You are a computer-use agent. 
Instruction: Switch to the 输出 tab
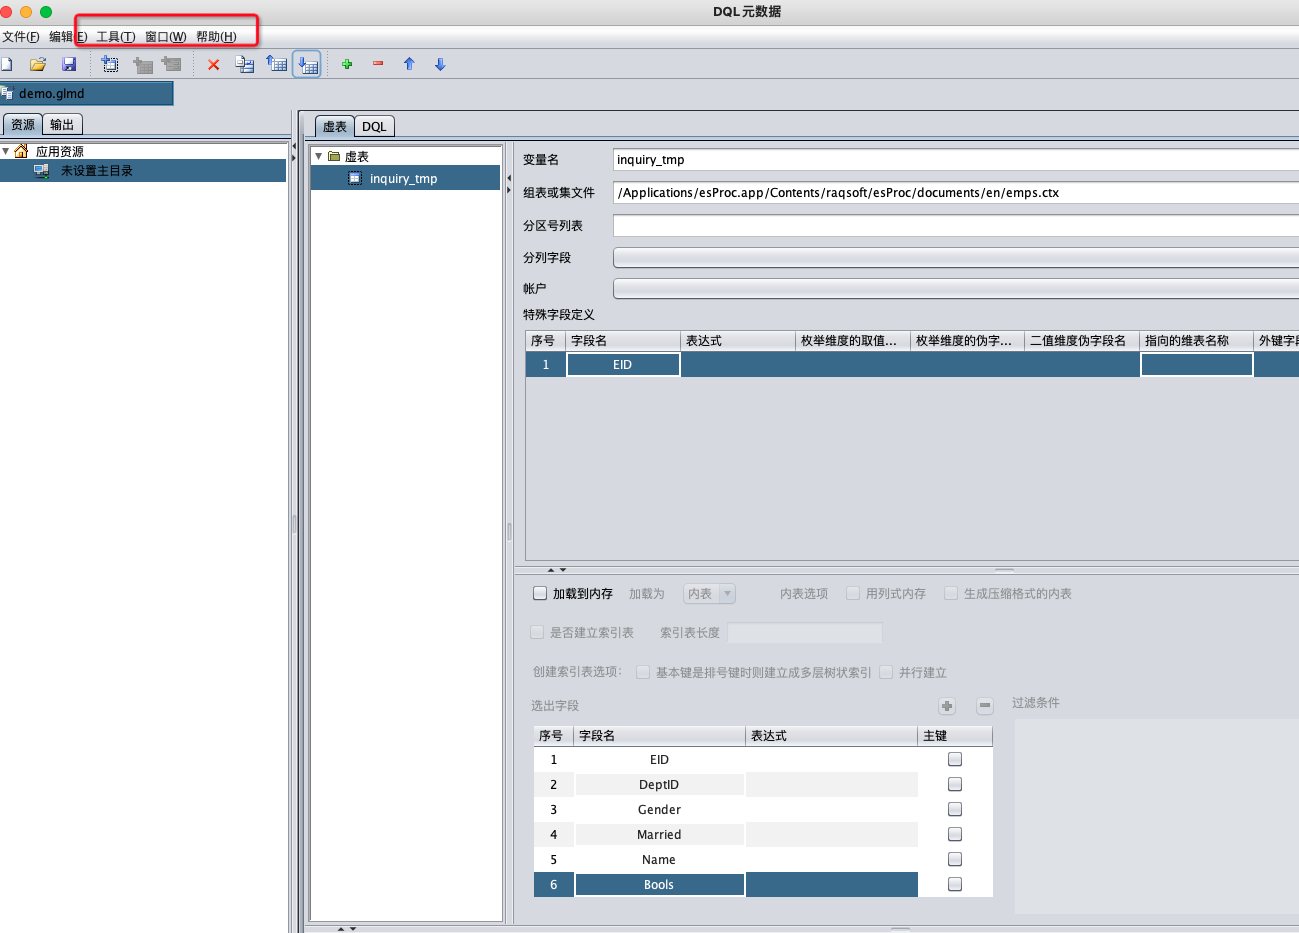click(x=62, y=125)
